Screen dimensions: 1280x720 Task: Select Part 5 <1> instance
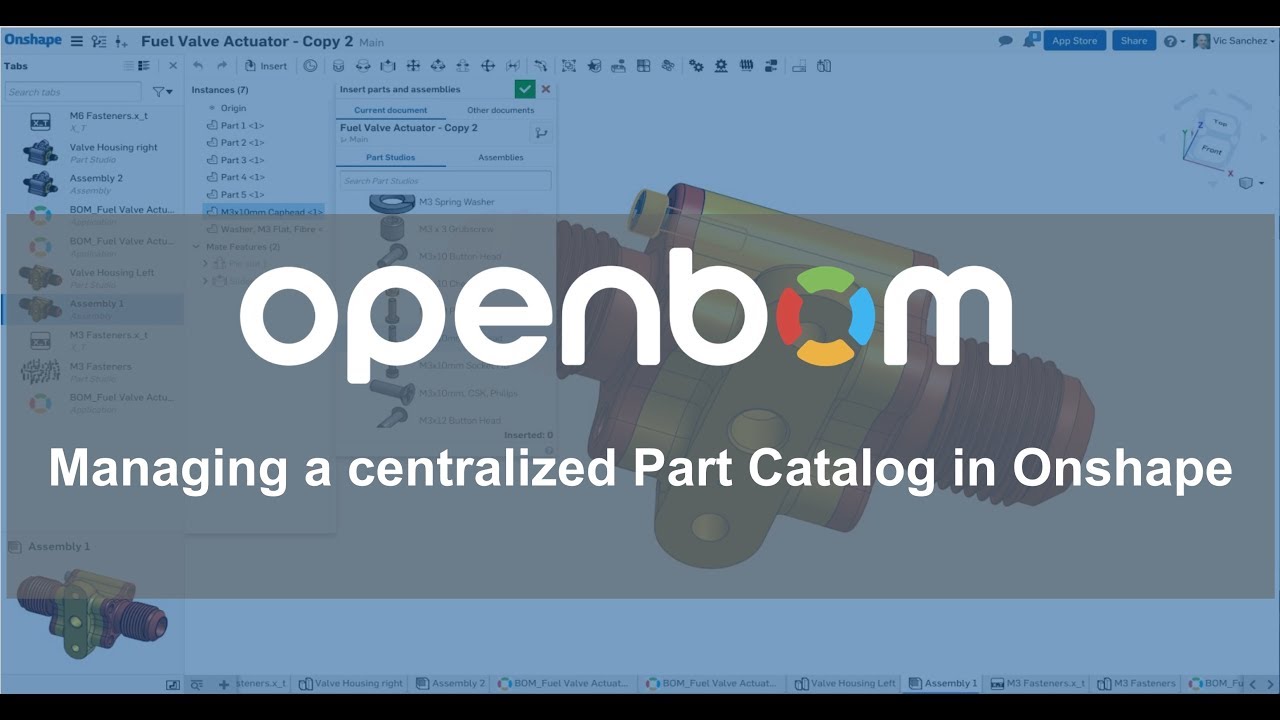(x=236, y=194)
